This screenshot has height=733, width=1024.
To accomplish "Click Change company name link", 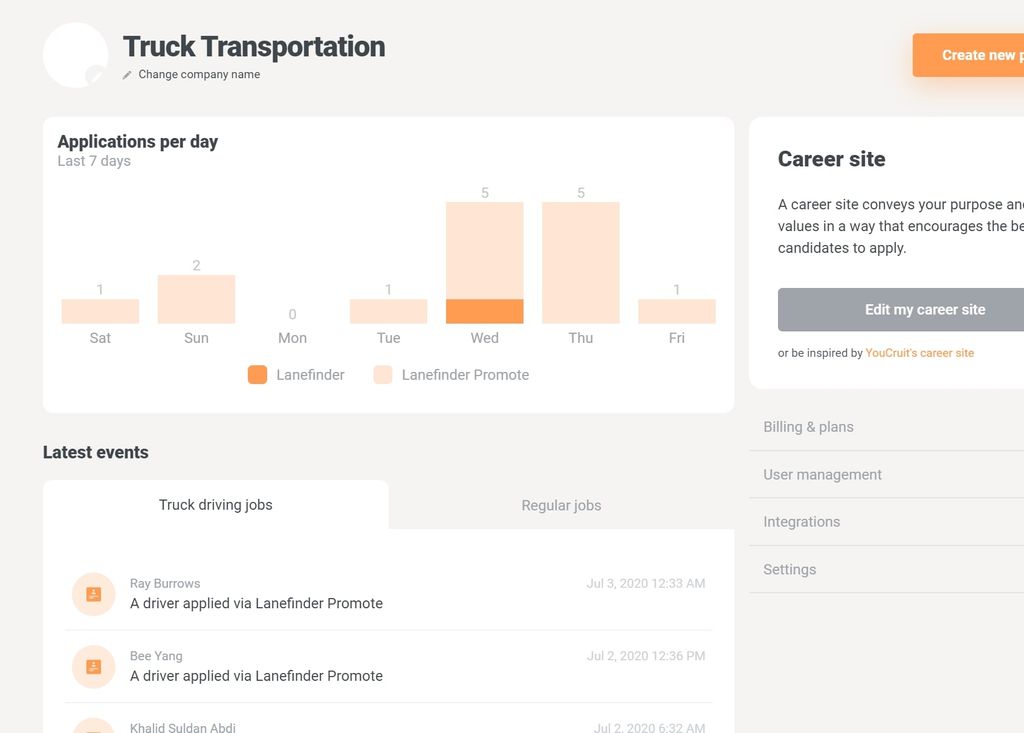I will click(199, 74).
